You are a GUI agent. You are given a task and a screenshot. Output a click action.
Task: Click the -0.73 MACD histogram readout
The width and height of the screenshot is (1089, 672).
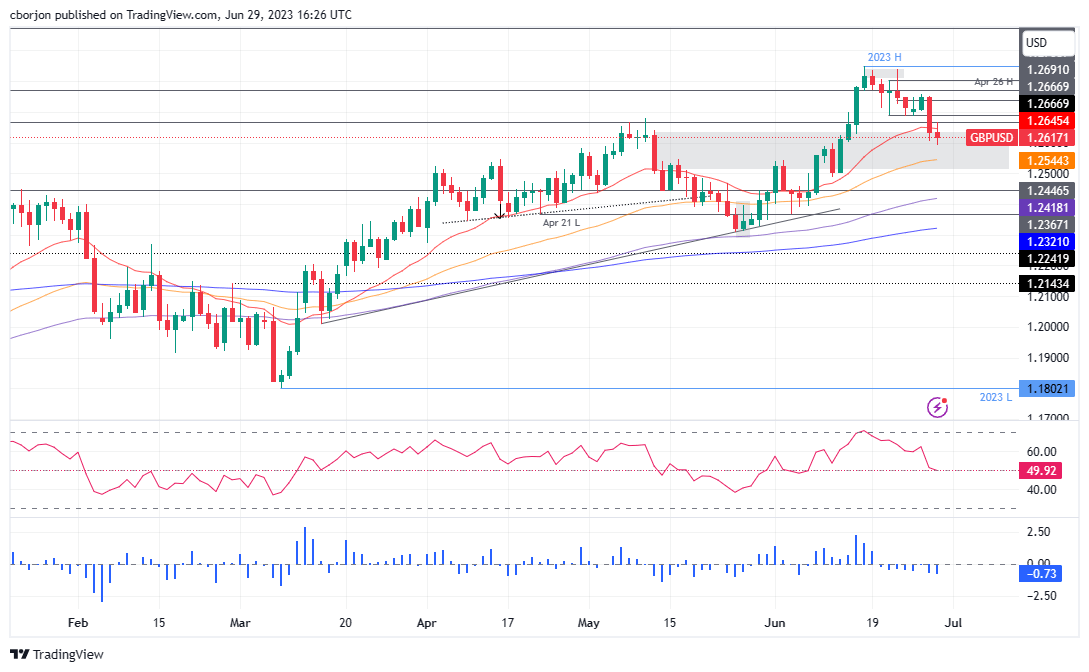pyautogui.click(x=1040, y=573)
